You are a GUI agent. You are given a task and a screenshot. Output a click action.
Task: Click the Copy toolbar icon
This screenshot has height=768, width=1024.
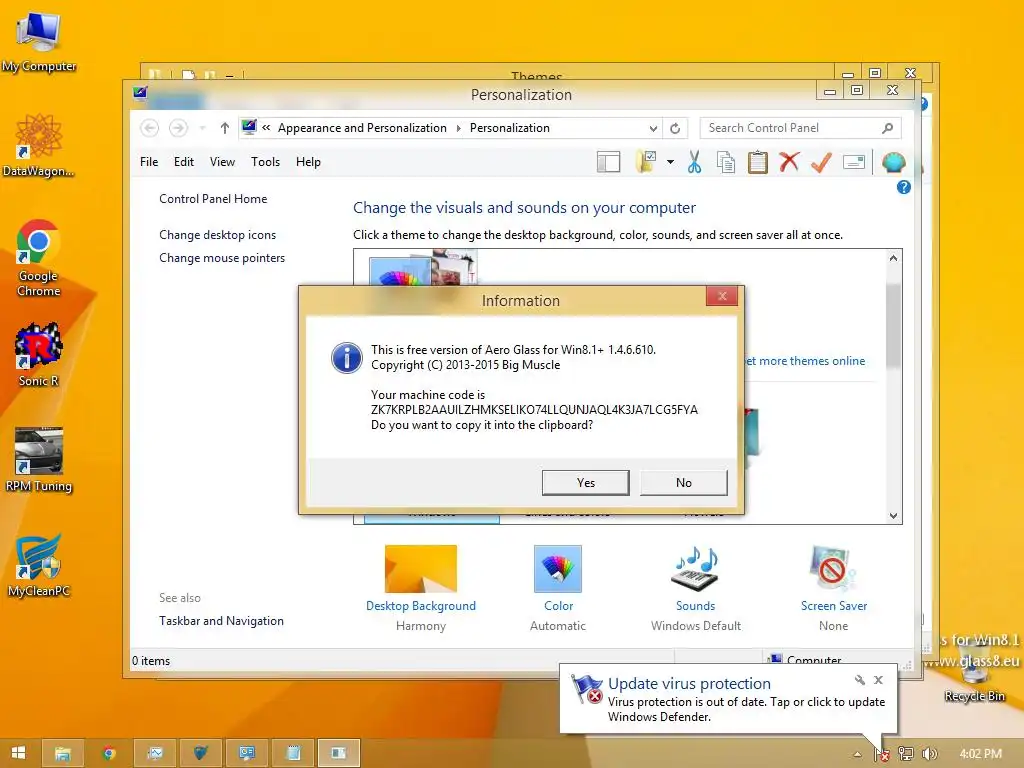[x=726, y=162]
